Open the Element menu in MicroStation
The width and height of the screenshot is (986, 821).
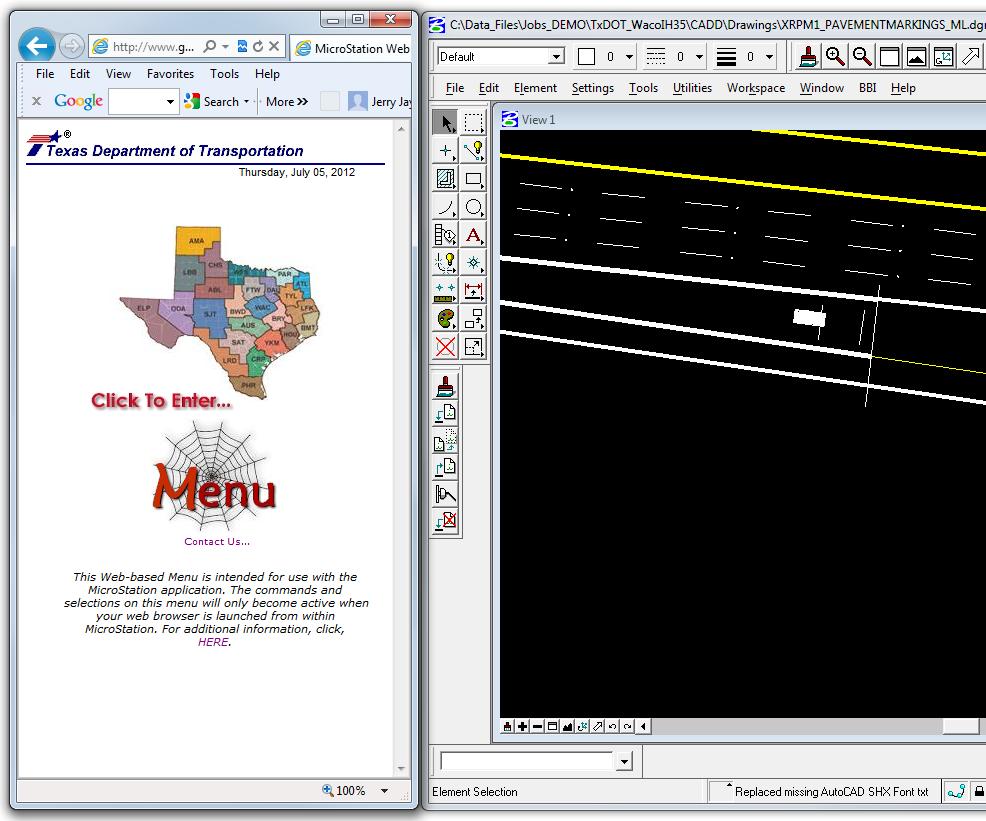[535, 88]
